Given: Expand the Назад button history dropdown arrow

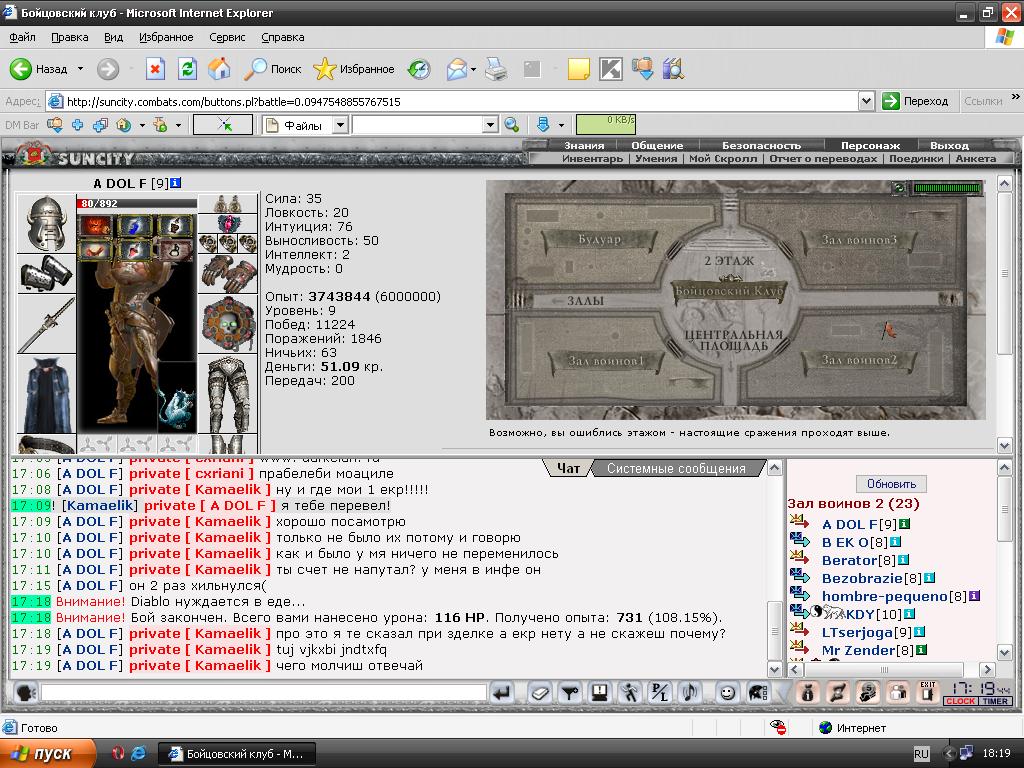Looking at the screenshot, I should pos(80,69).
